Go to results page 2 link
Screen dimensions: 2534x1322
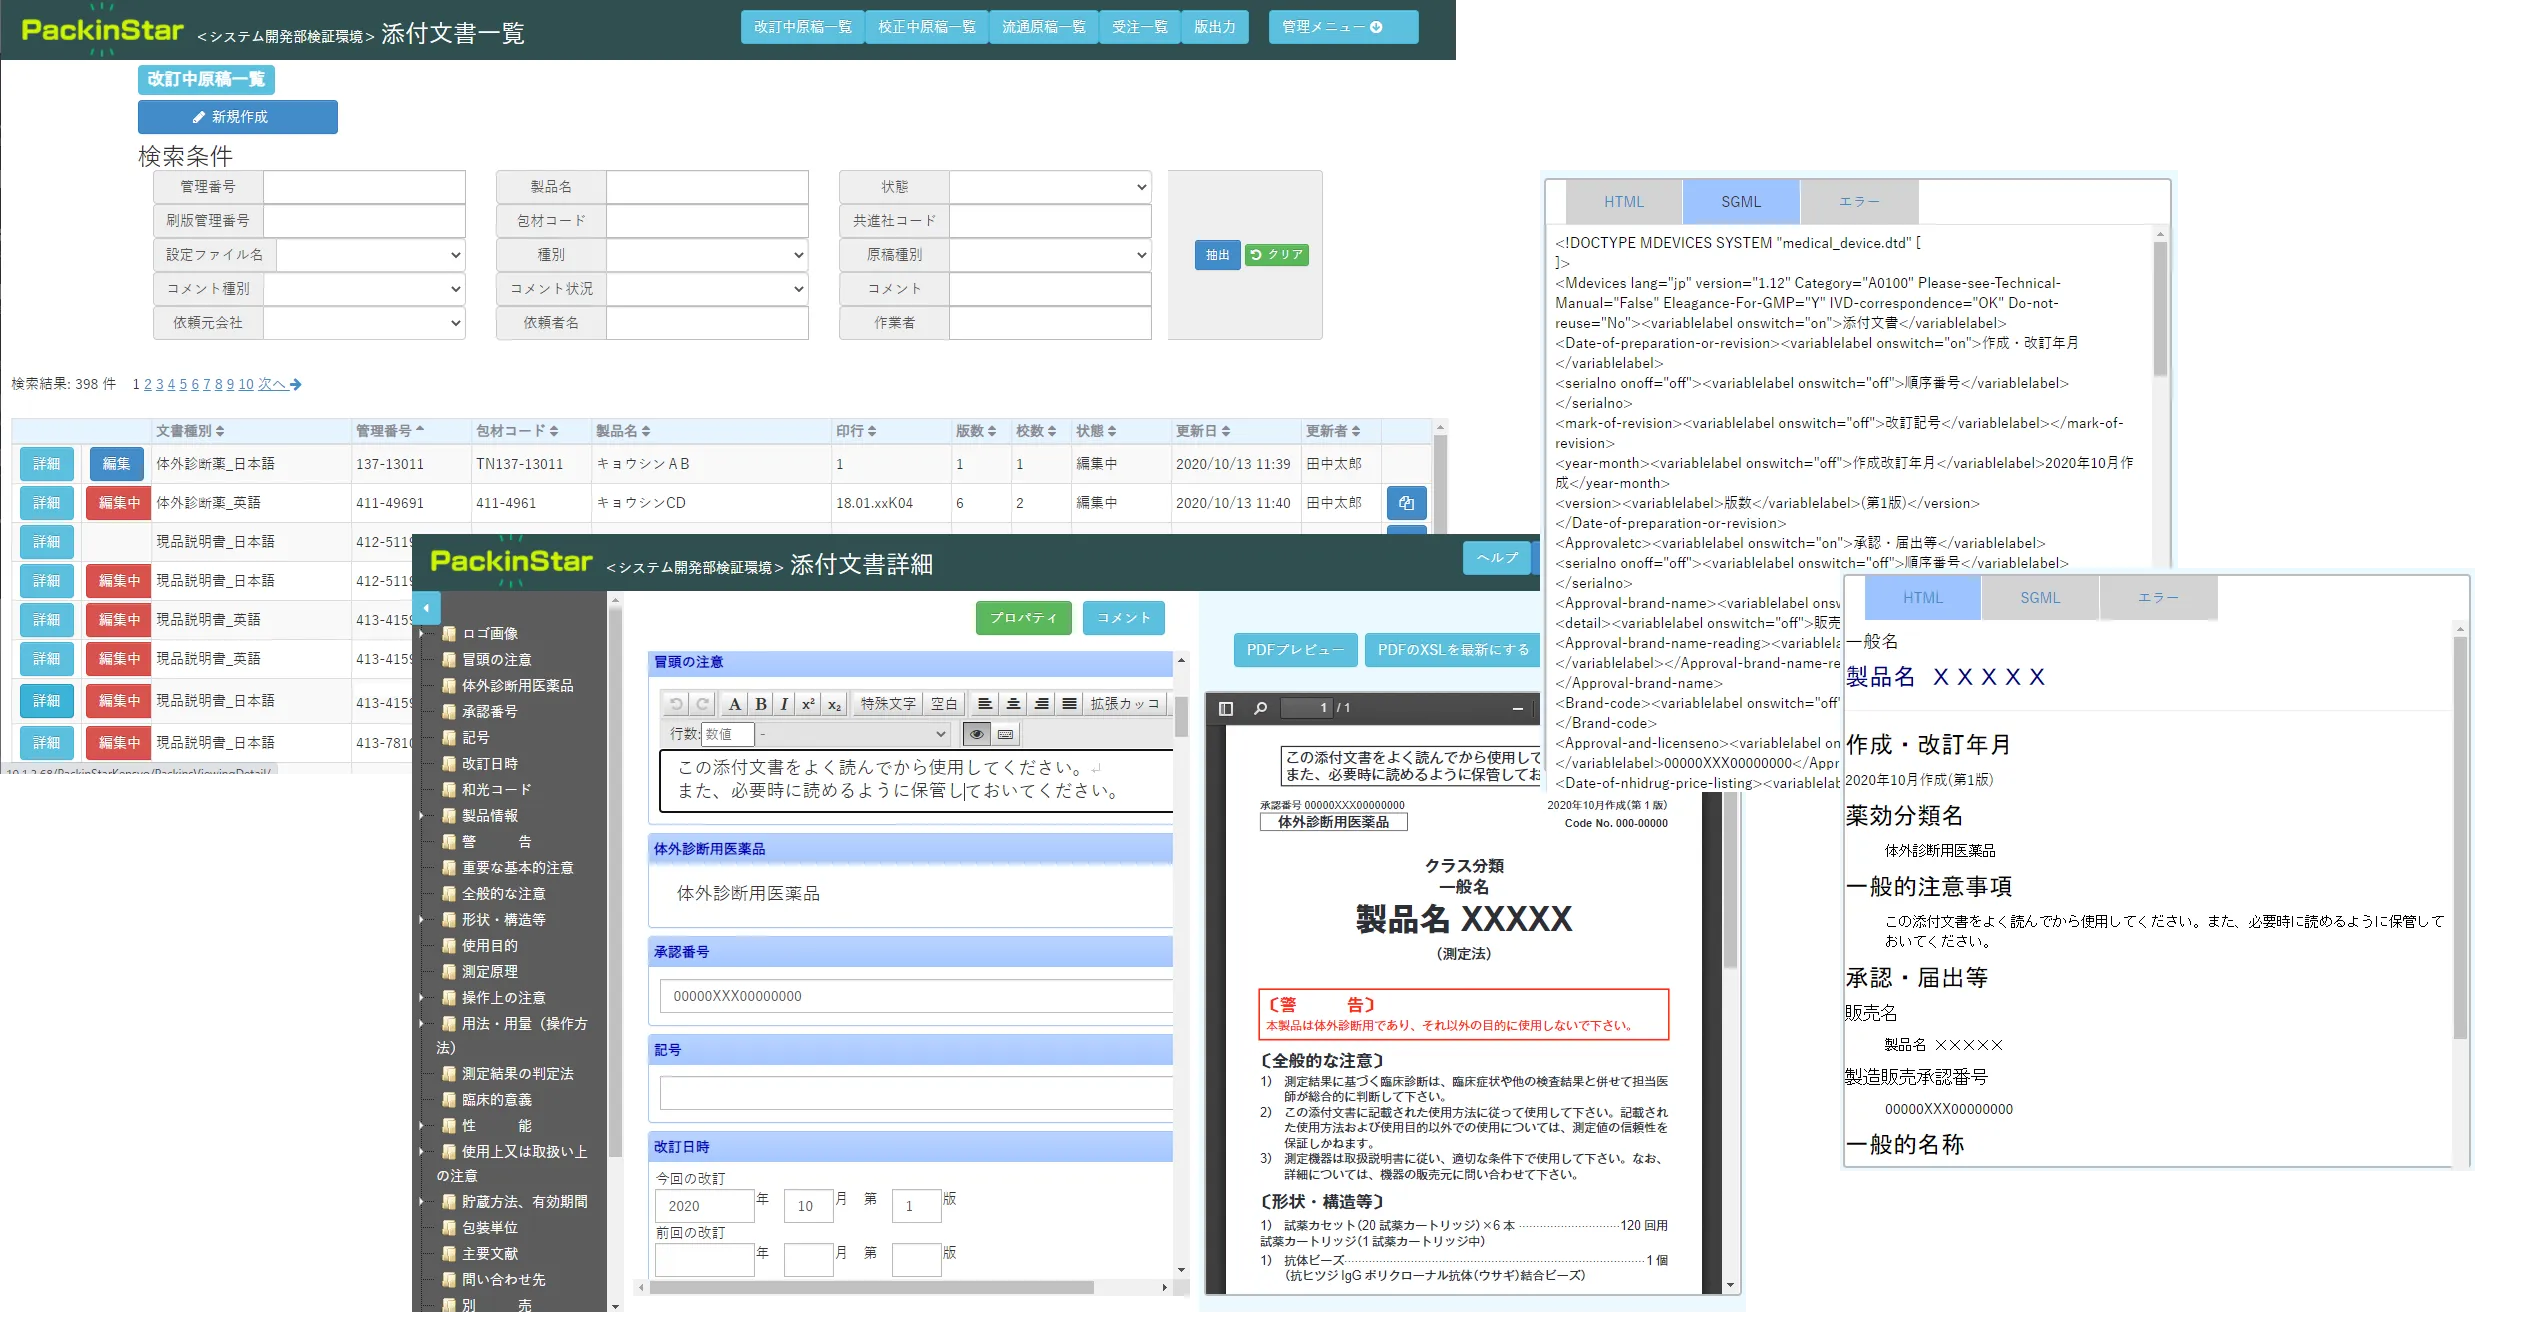(148, 384)
